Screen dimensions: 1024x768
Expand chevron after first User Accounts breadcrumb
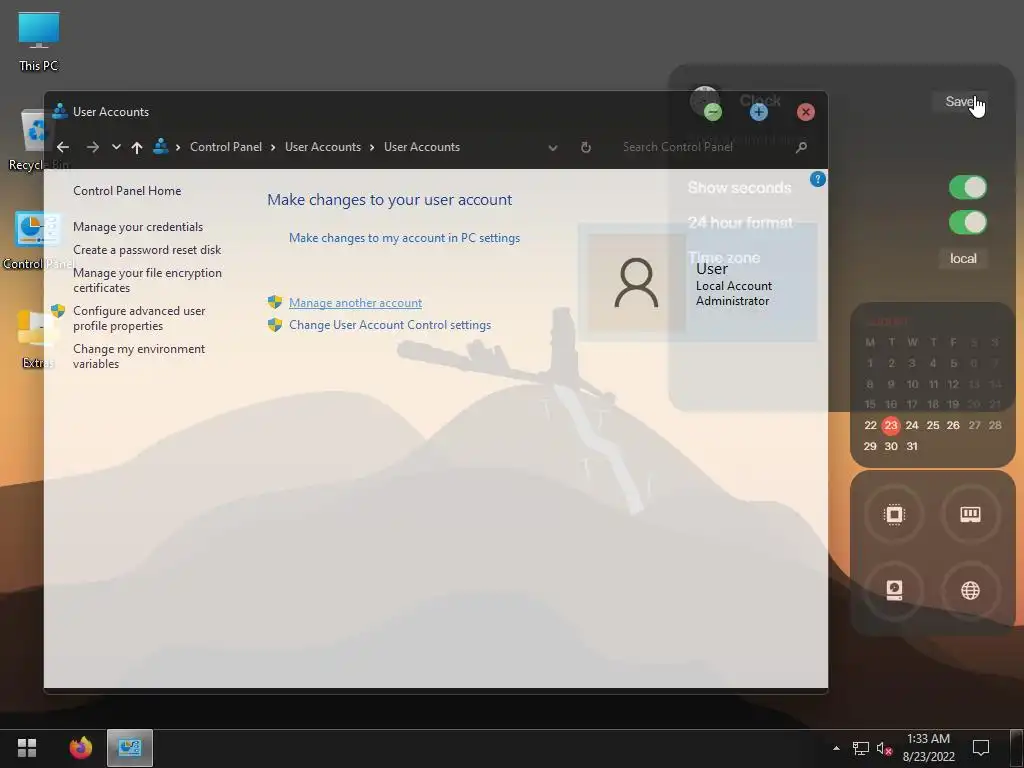point(372,148)
